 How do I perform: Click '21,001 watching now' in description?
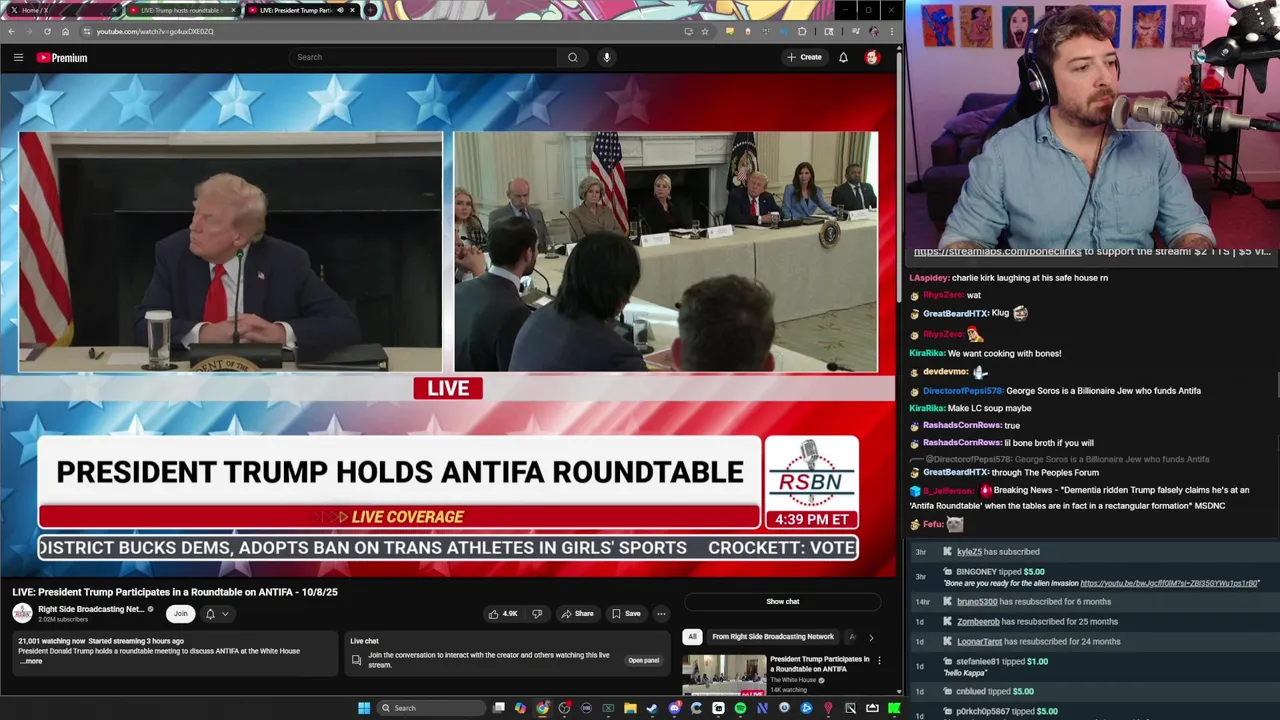[51, 641]
